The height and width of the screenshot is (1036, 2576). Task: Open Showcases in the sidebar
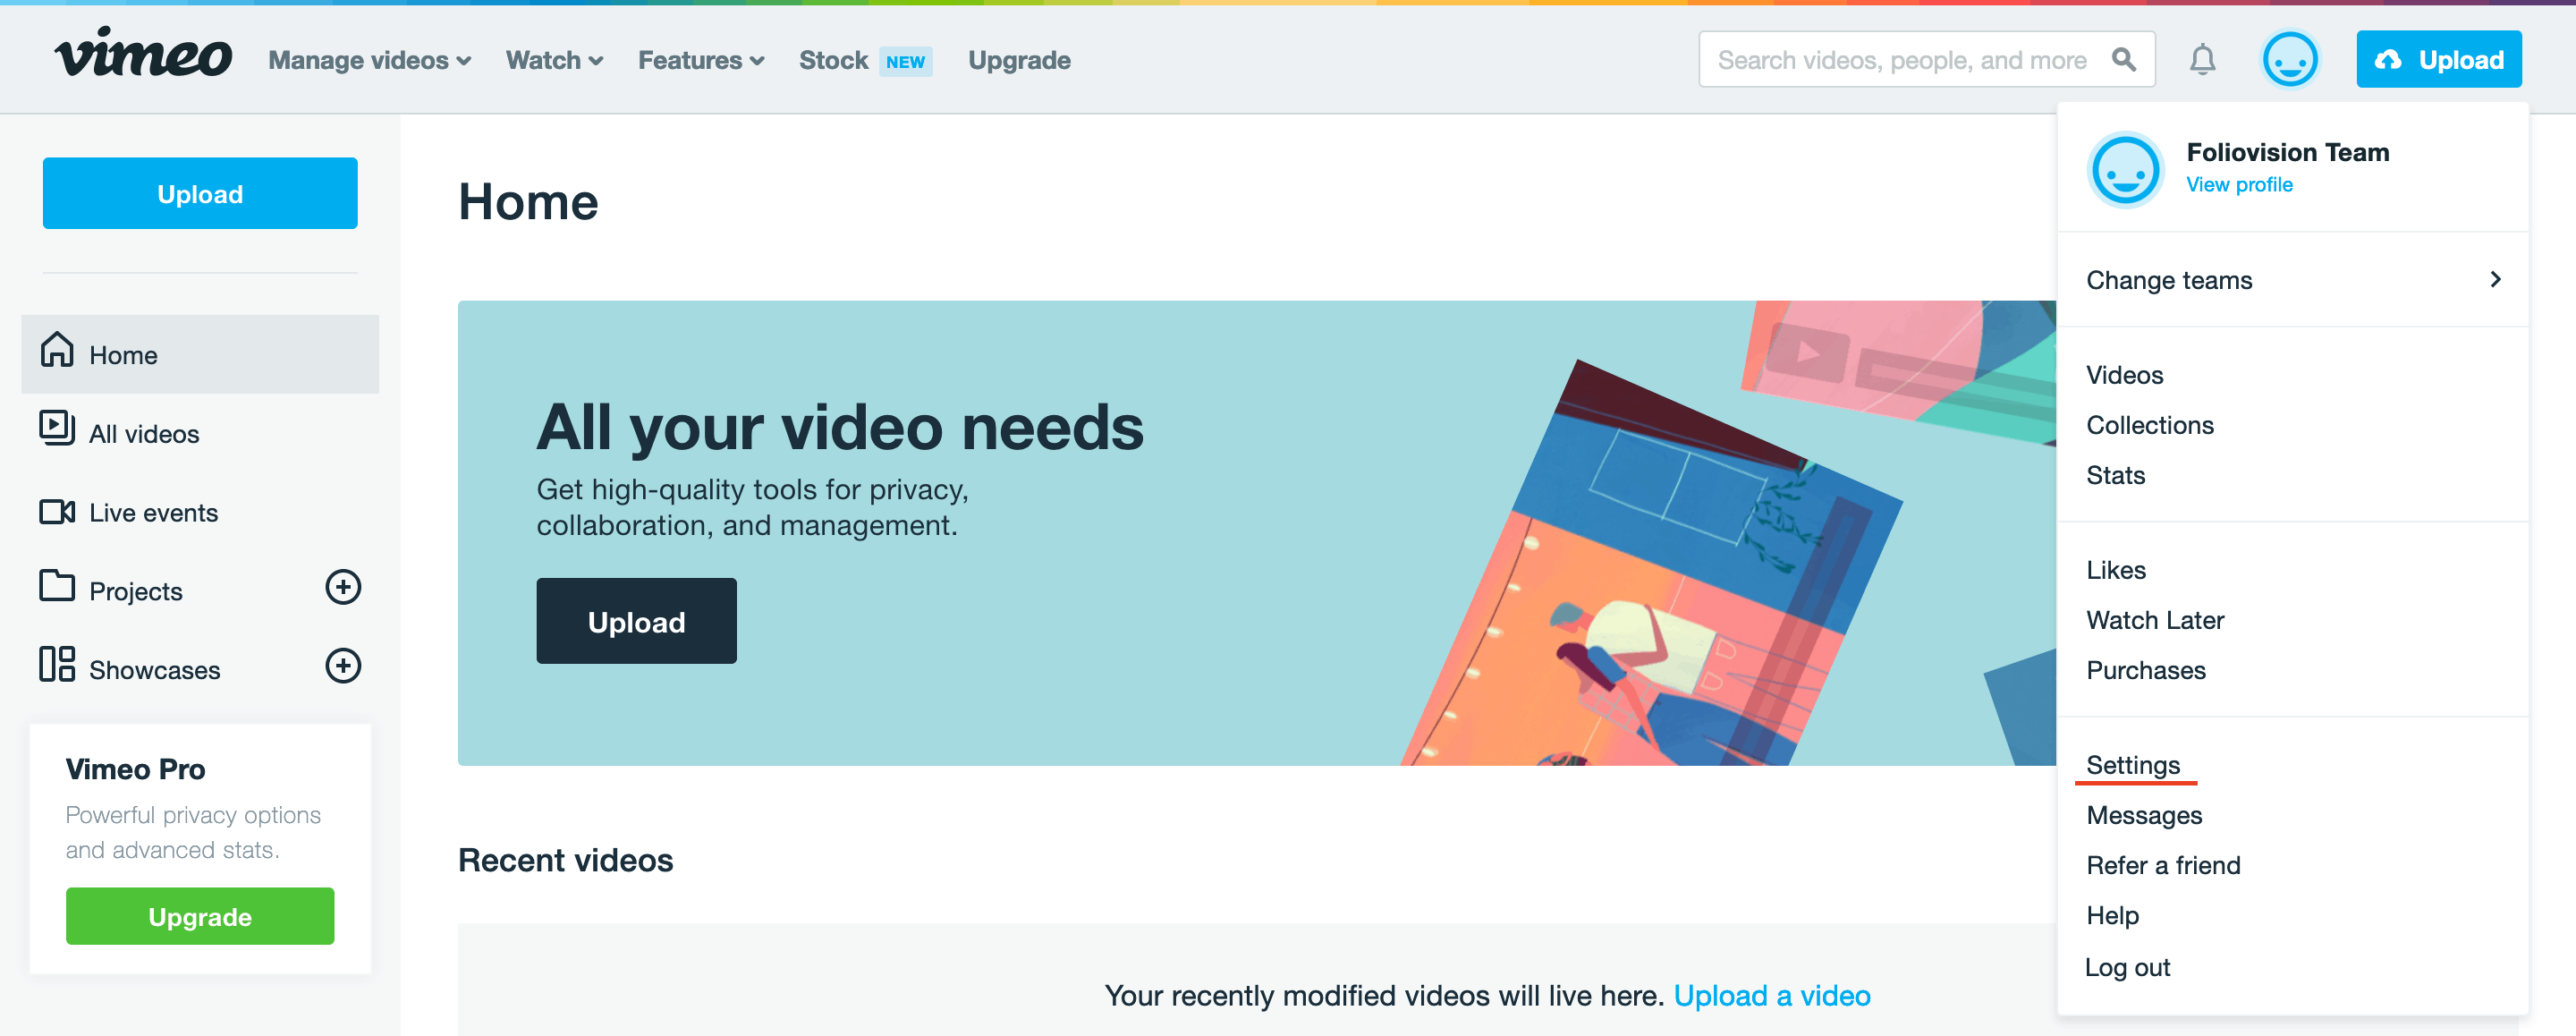154,670
